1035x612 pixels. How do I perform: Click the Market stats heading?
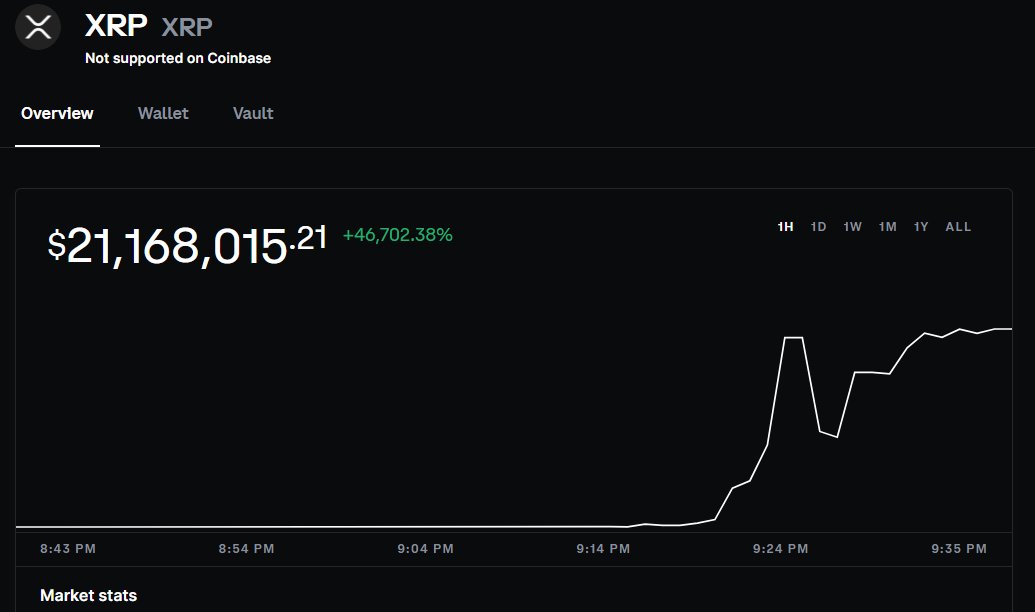88,595
